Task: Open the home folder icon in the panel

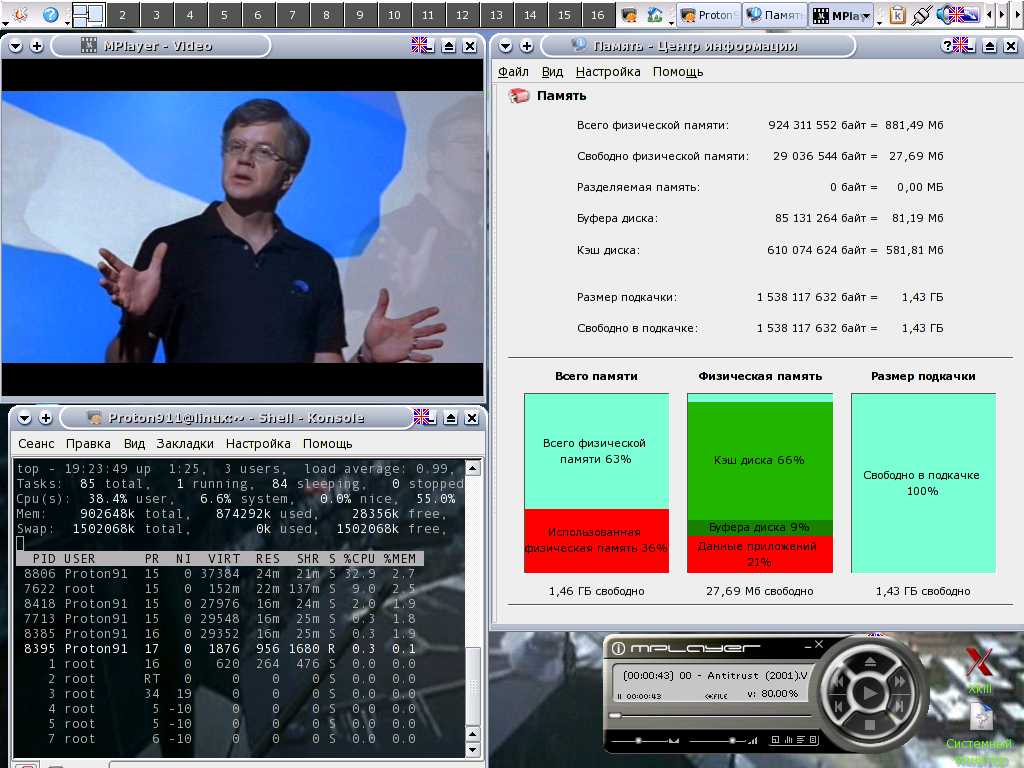Action: (654, 14)
